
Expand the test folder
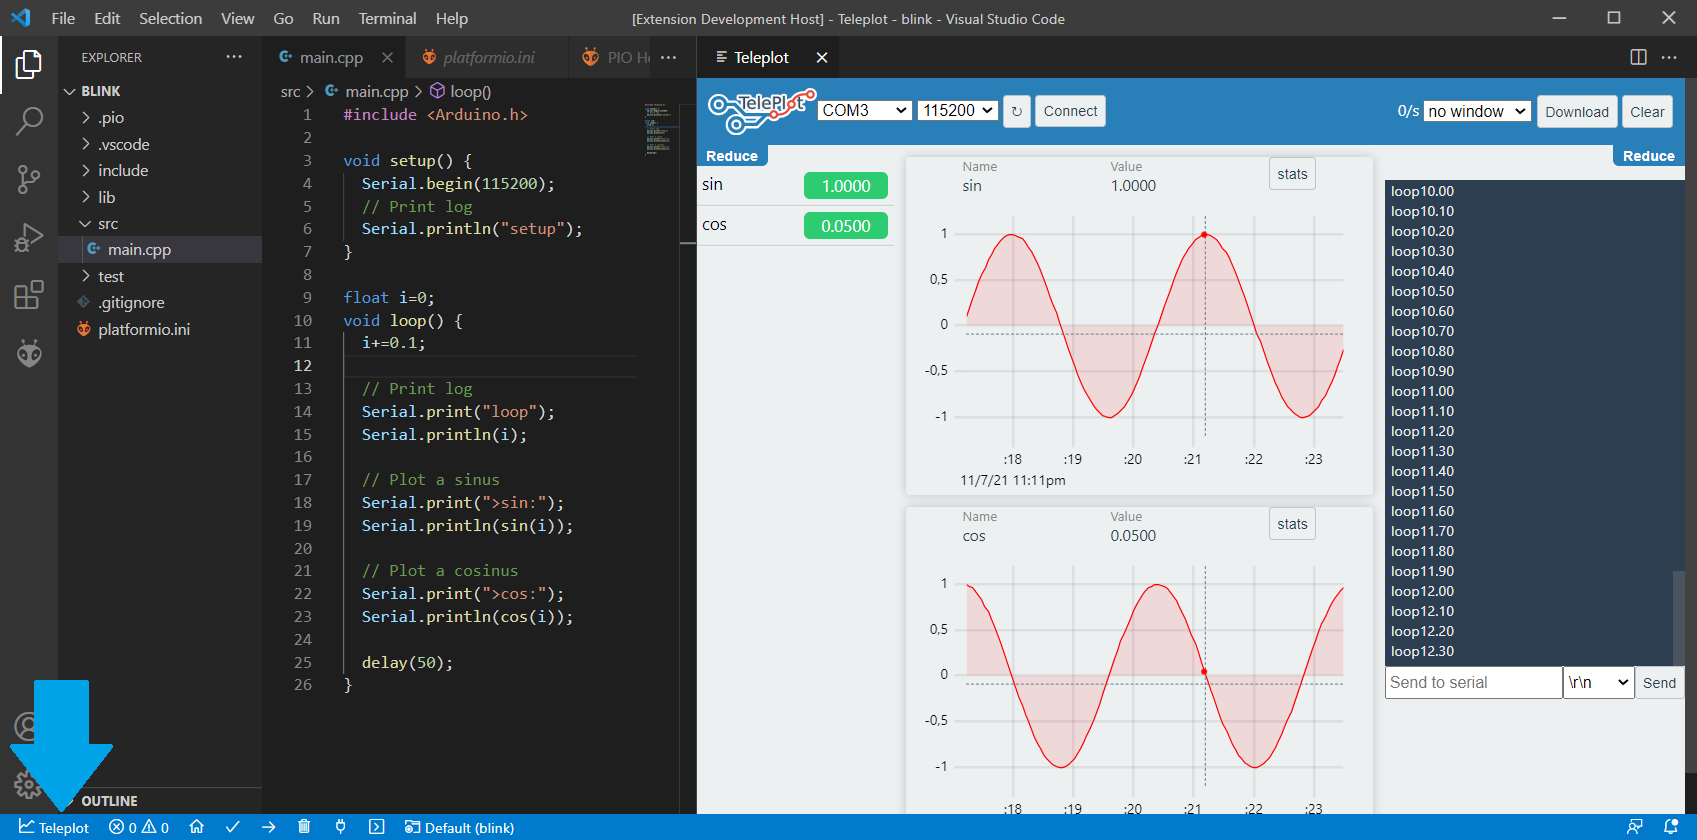(160, 276)
